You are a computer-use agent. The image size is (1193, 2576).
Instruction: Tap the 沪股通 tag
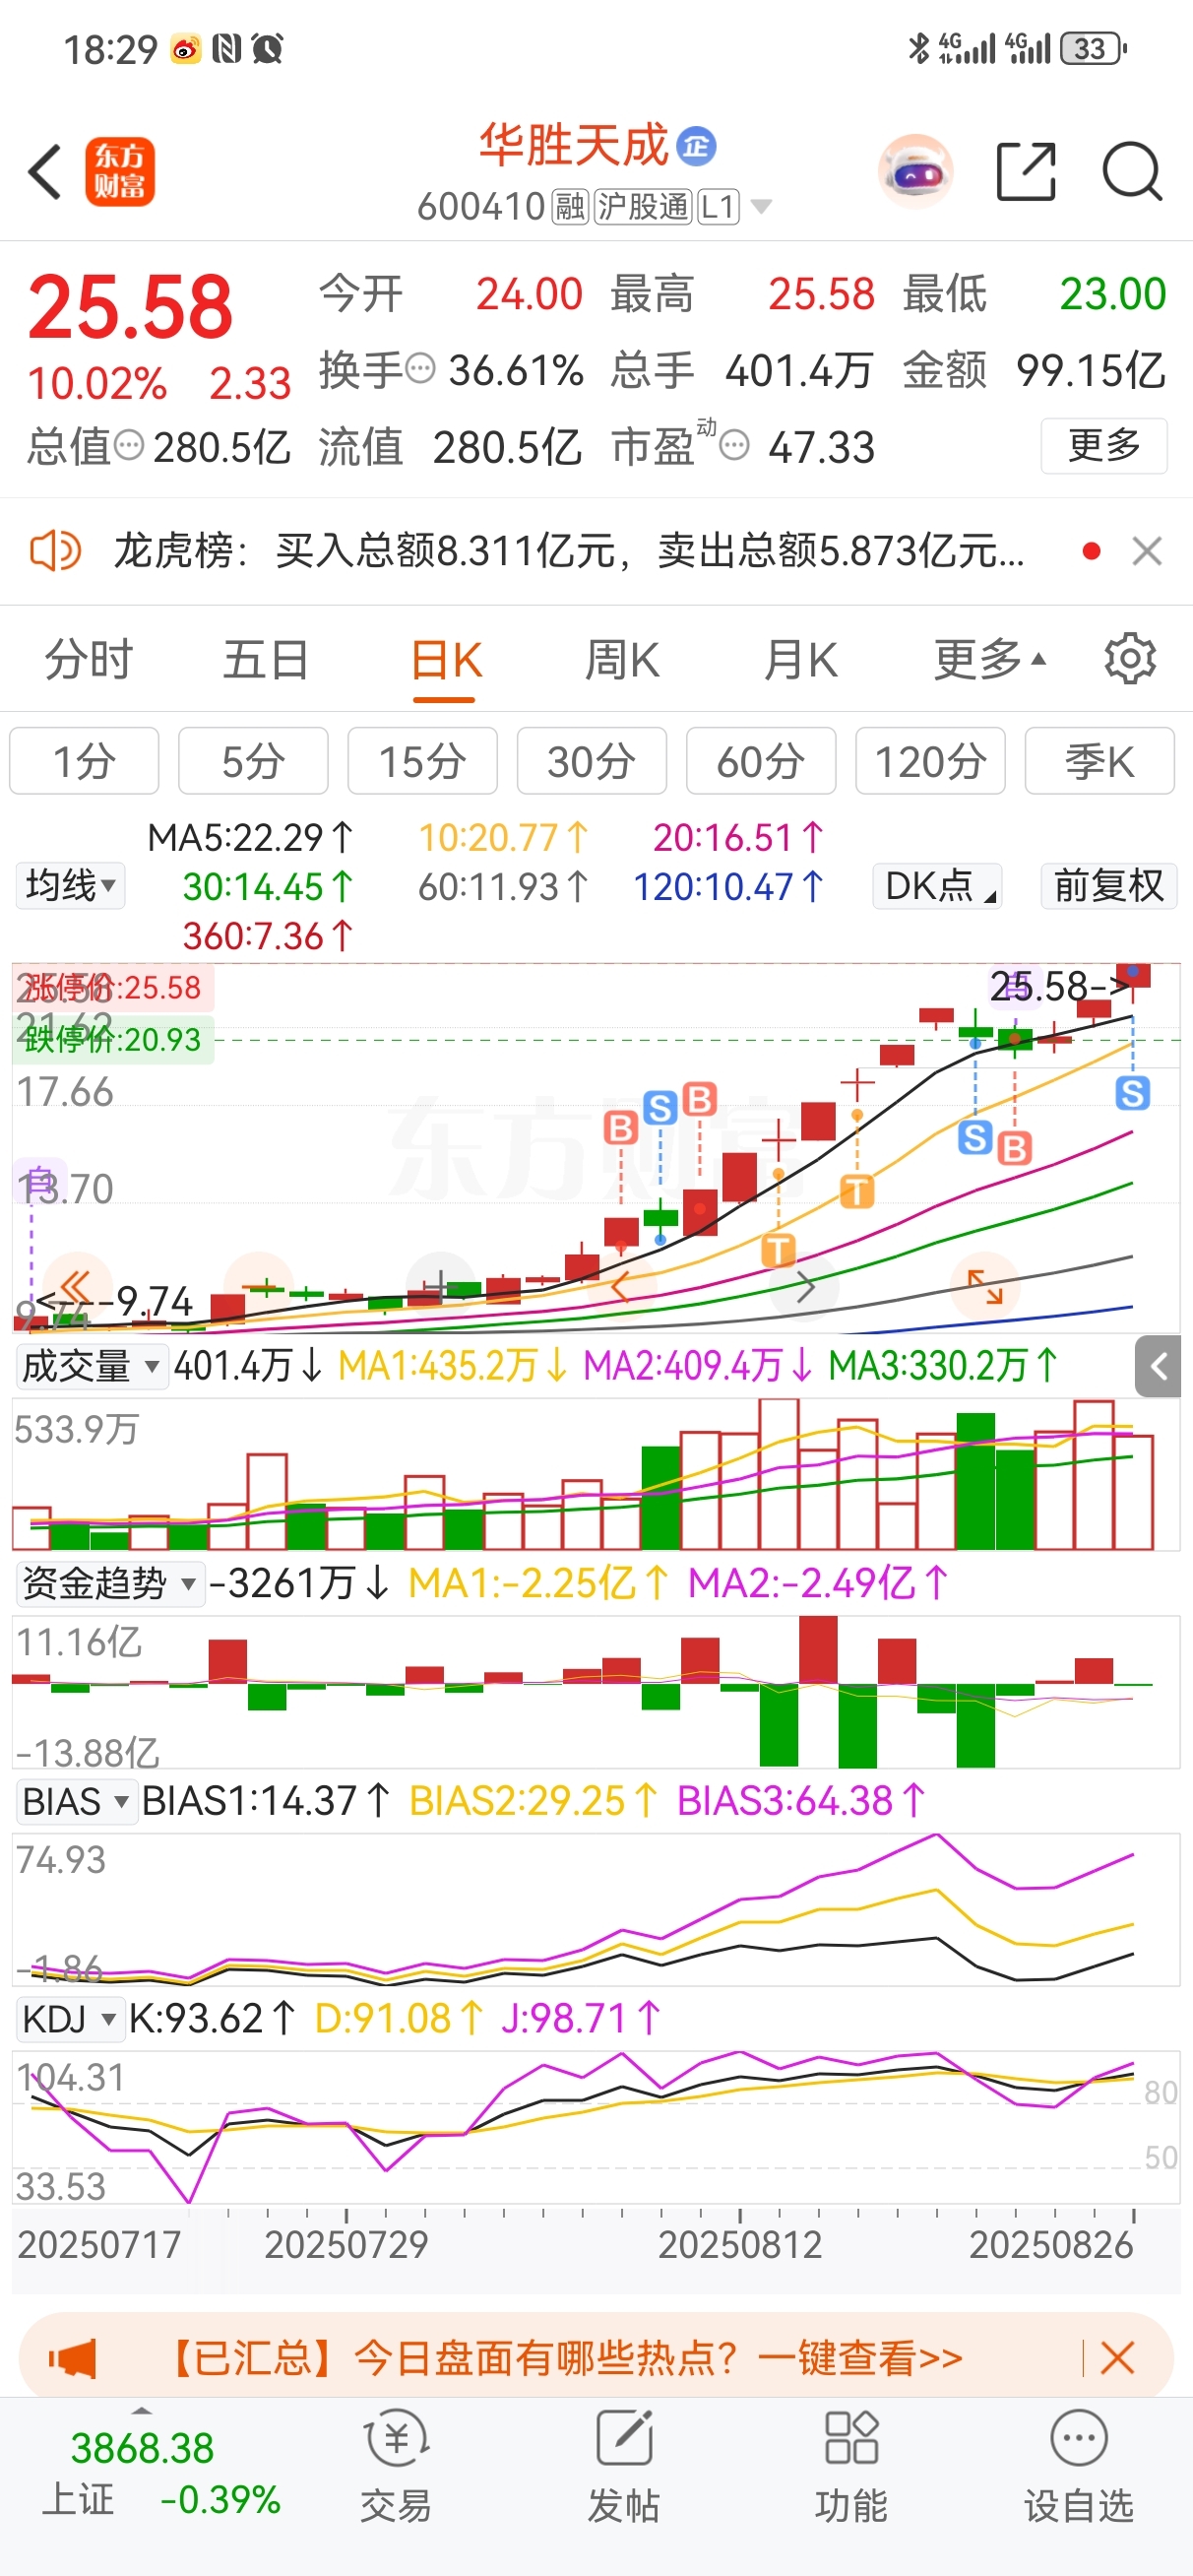643,207
